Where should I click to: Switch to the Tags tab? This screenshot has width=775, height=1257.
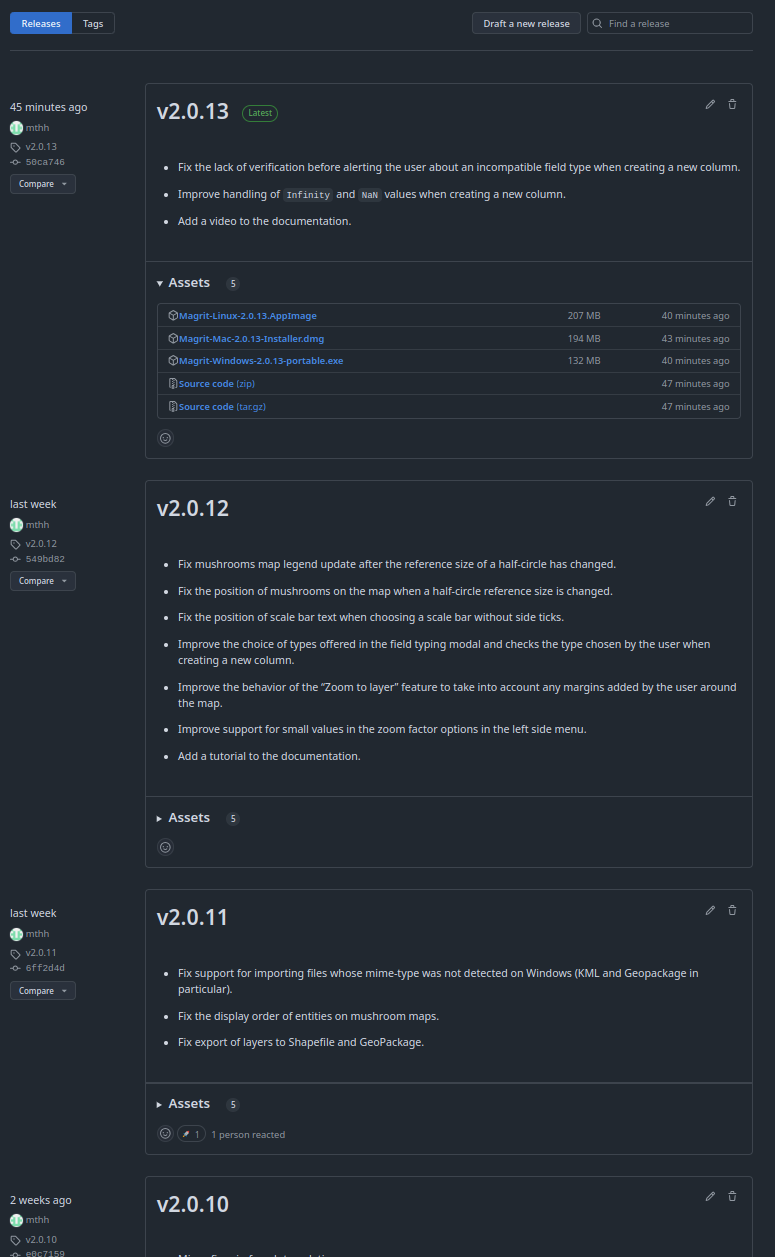[93, 23]
